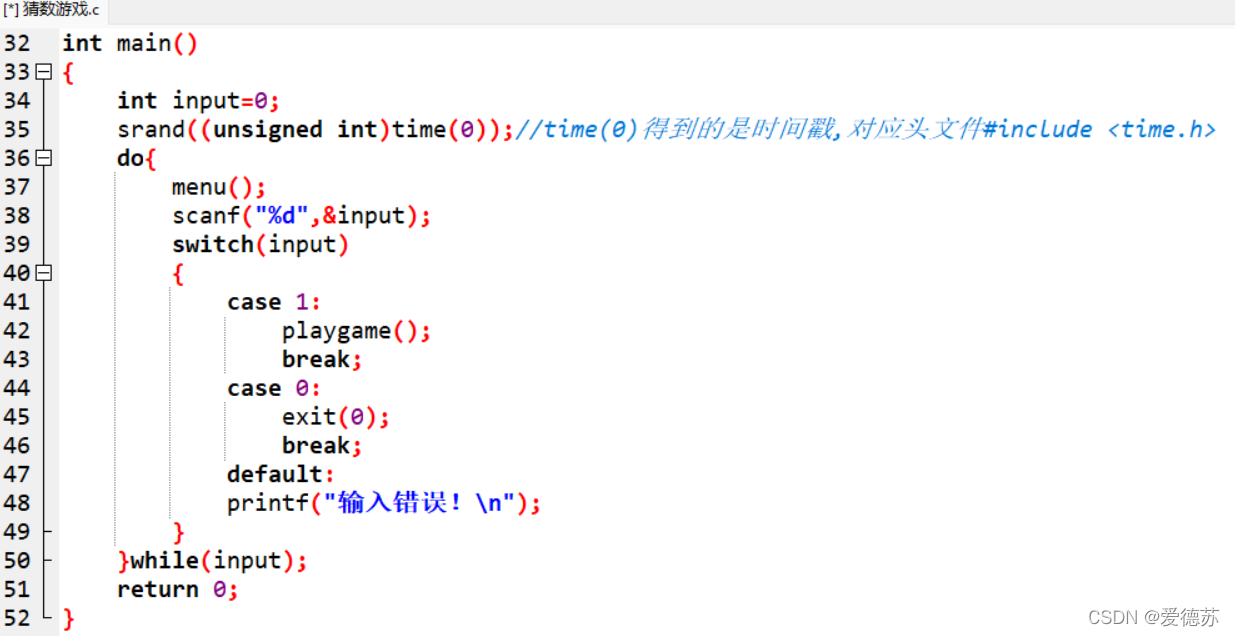The width and height of the screenshot is (1235, 636).
Task: Click line number 52 in the gutter
Action: [17, 618]
